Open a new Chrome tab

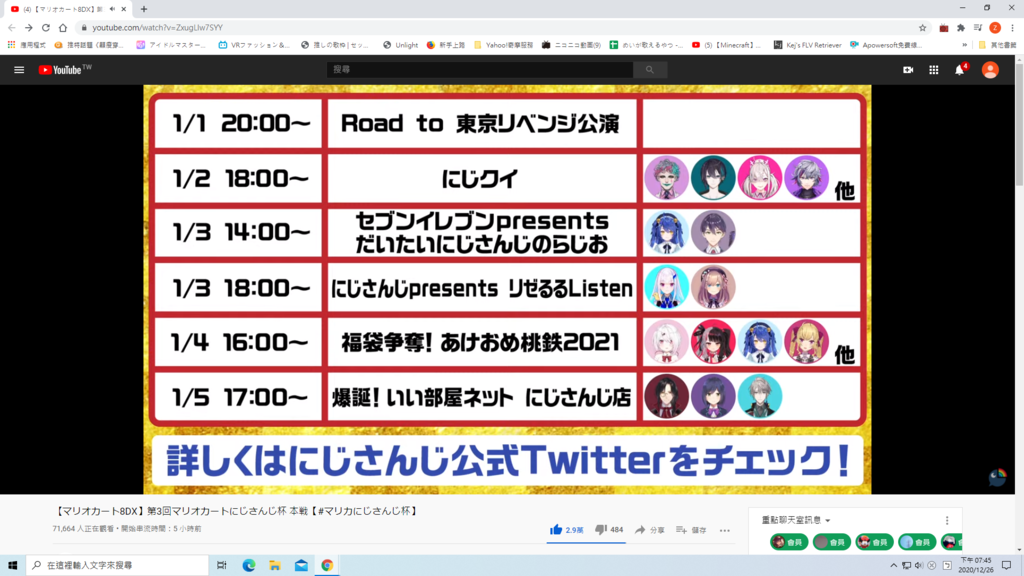[144, 9]
